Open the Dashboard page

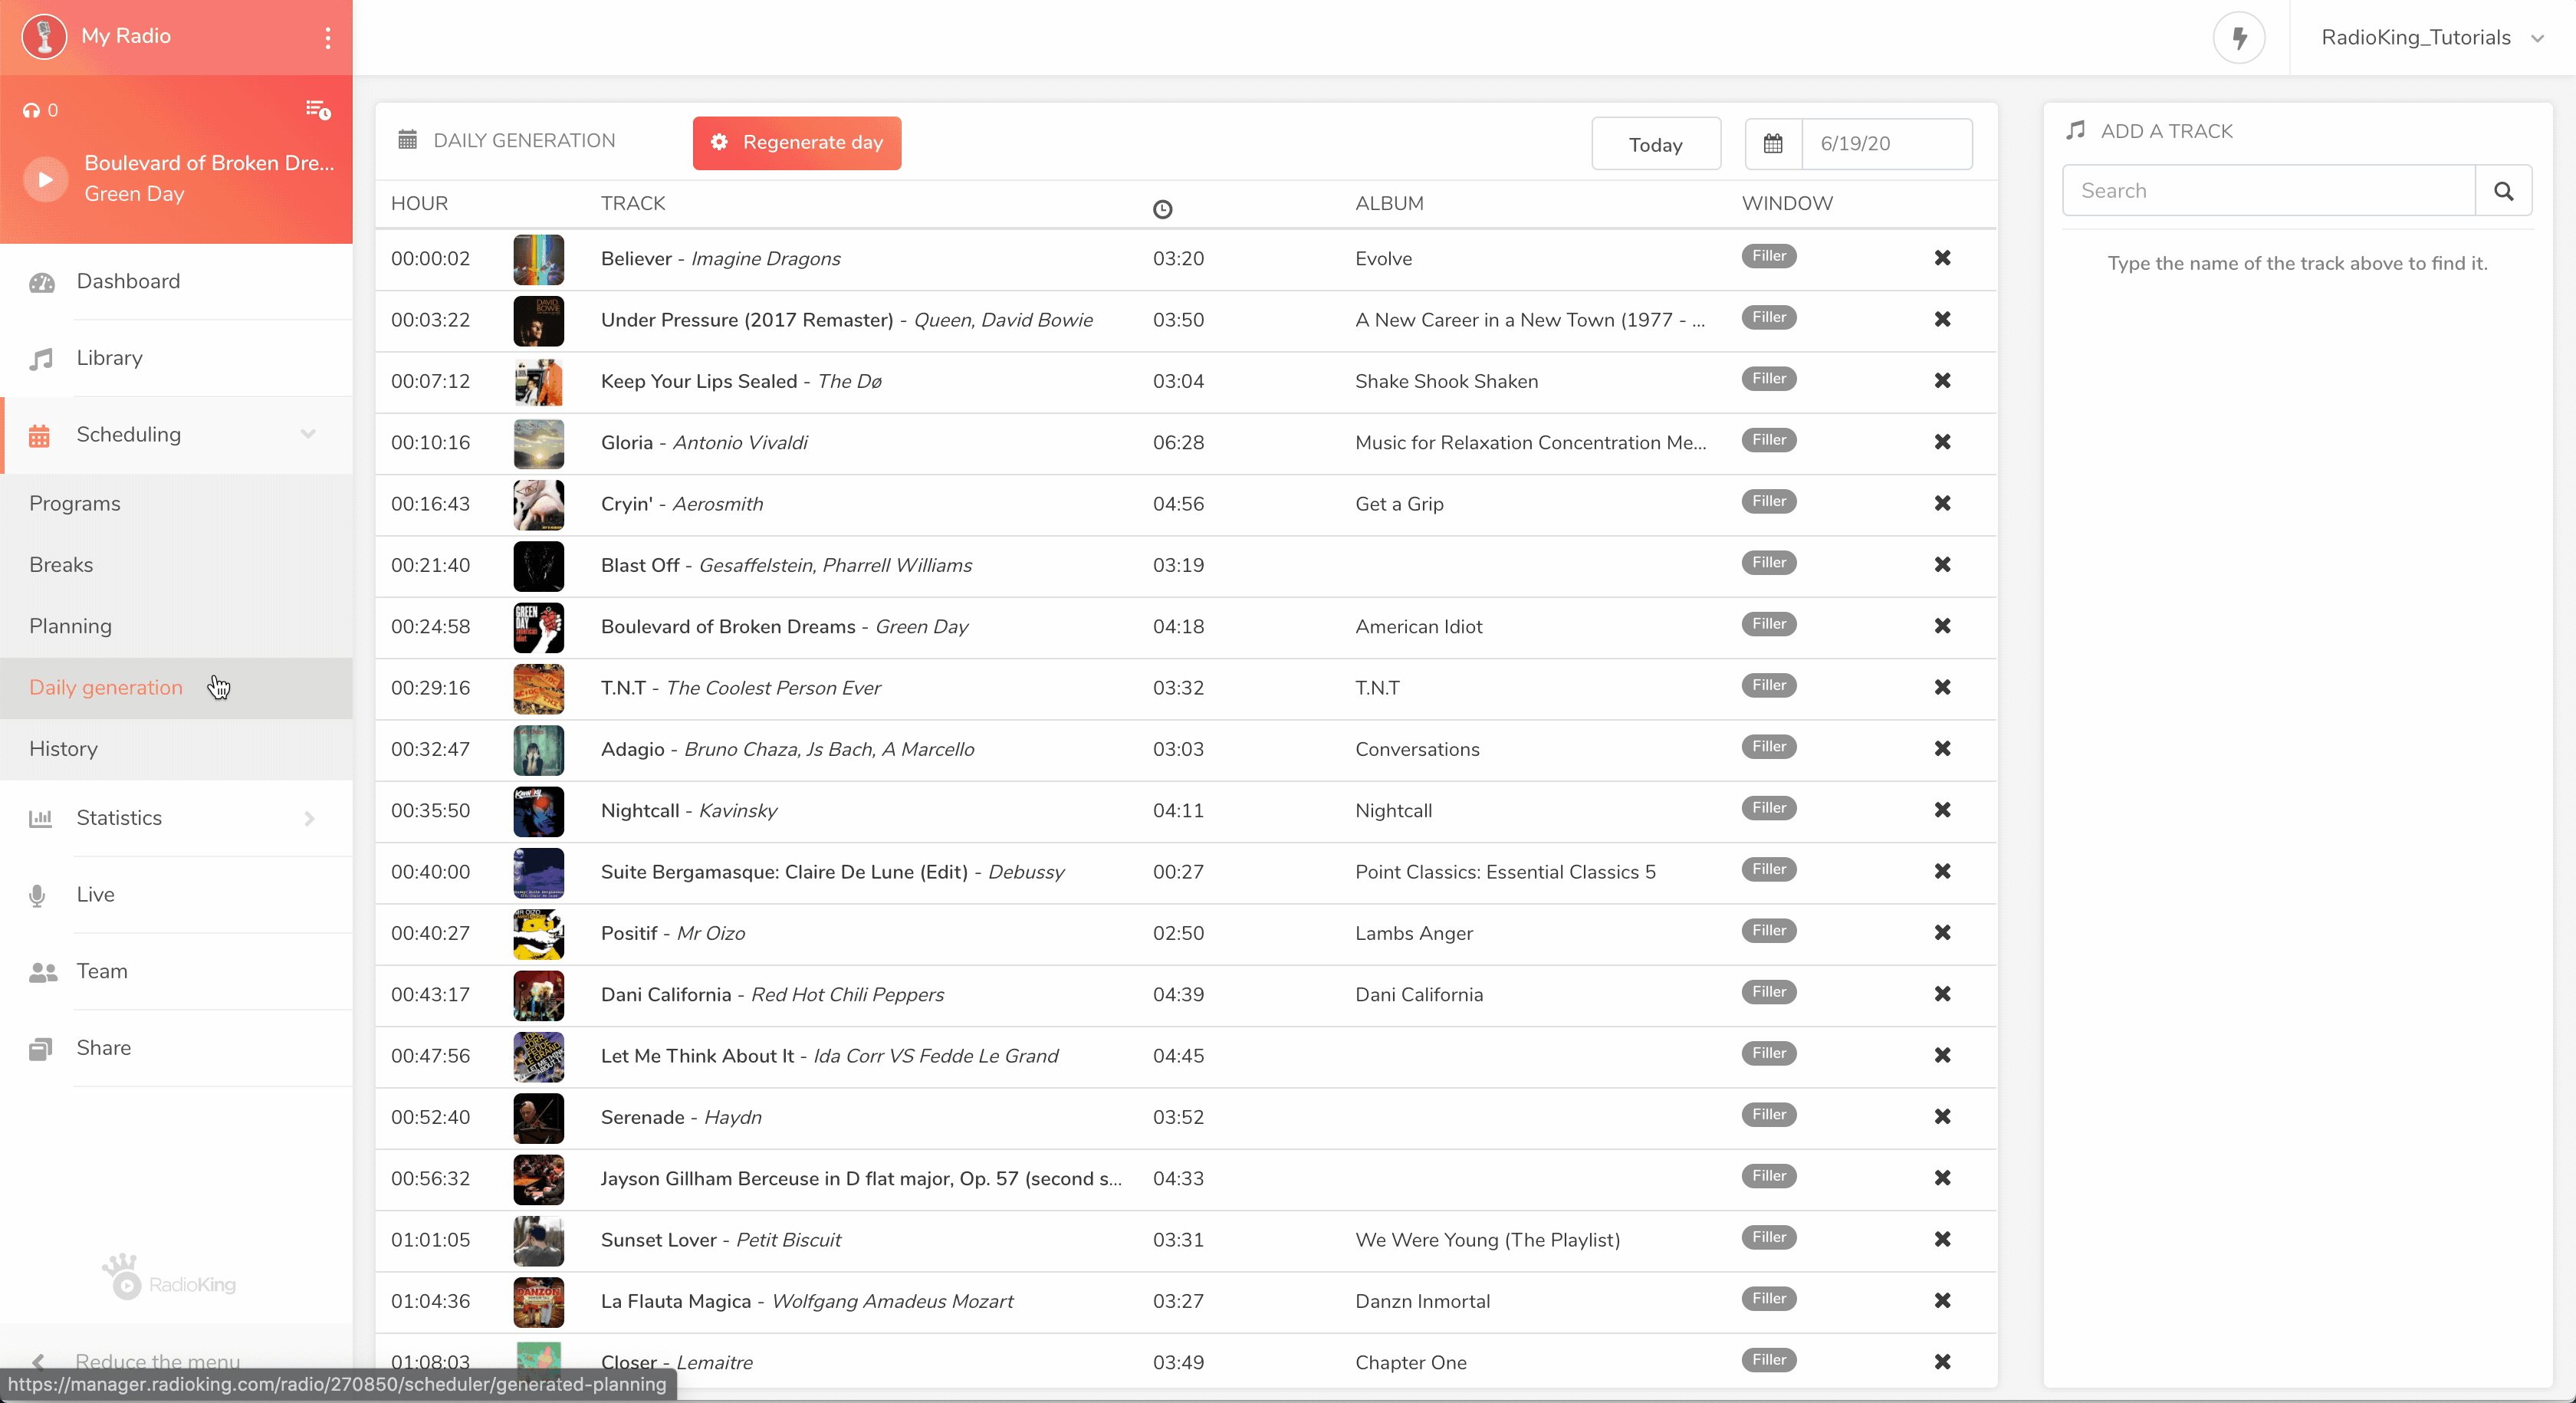[128, 281]
